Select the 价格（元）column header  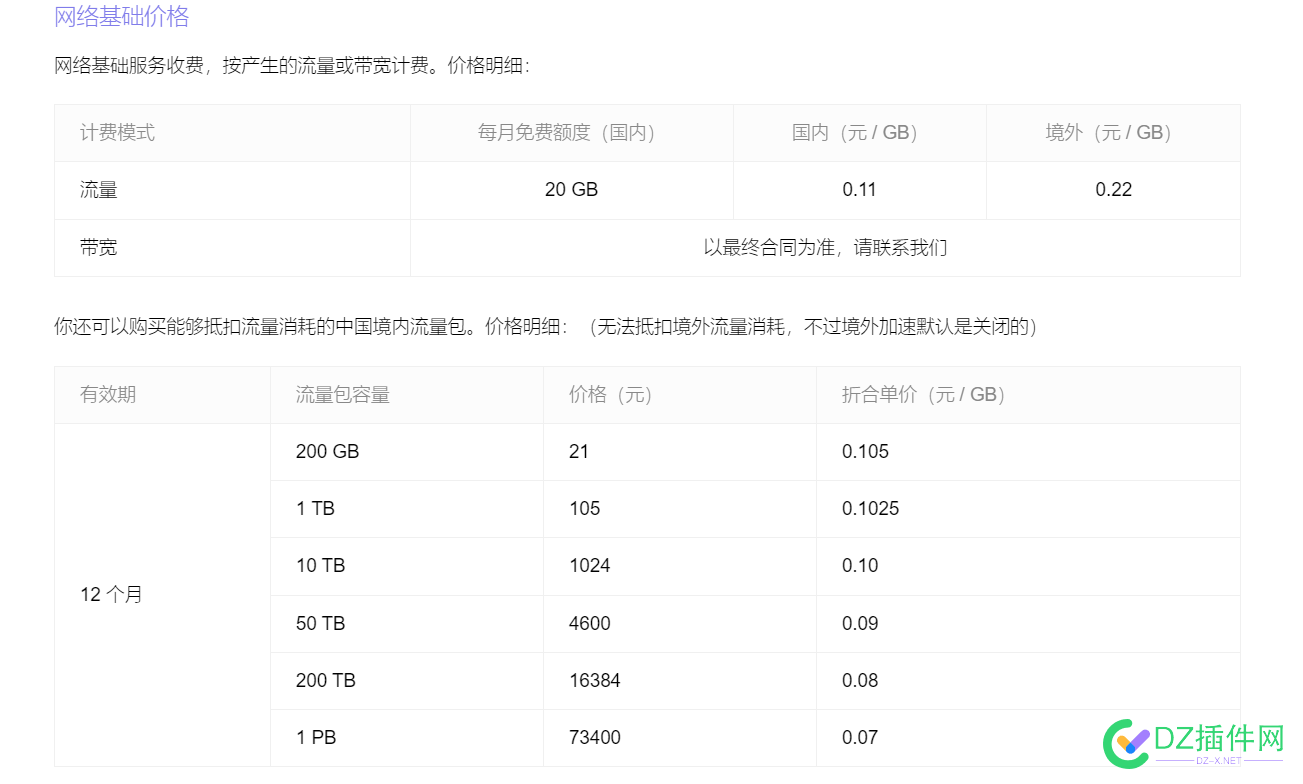coord(680,395)
